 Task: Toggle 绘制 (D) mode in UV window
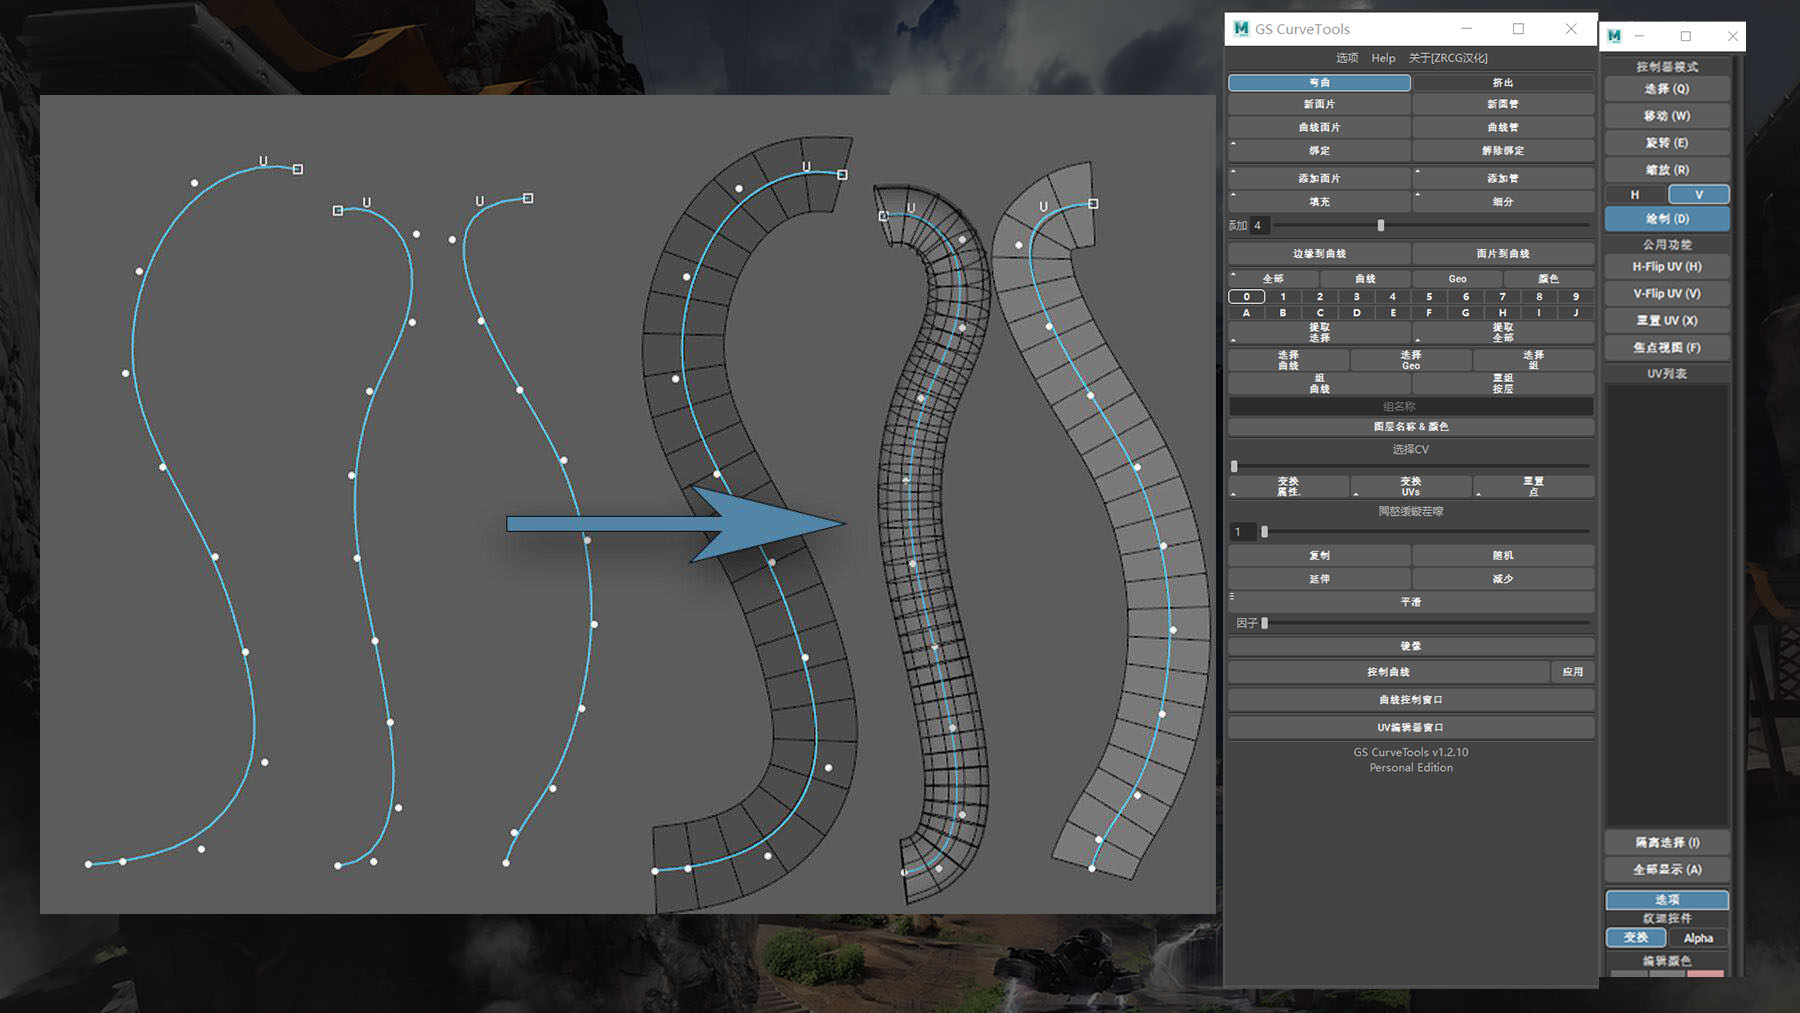coord(1667,219)
